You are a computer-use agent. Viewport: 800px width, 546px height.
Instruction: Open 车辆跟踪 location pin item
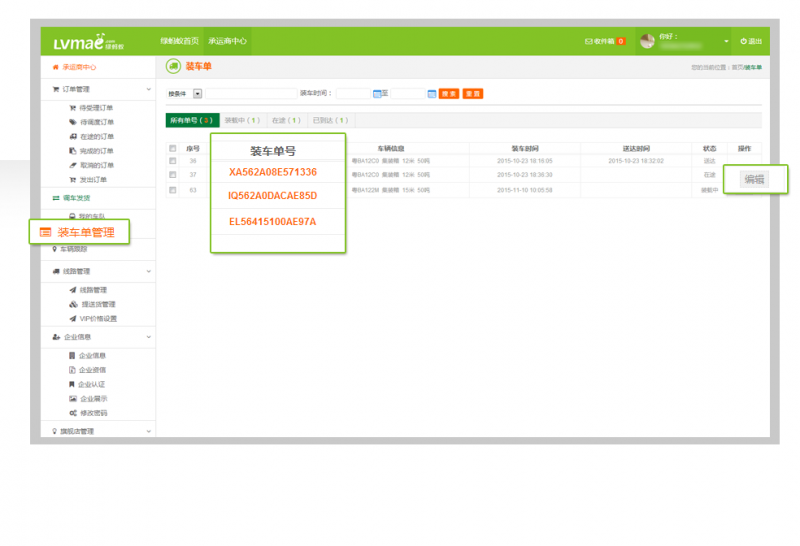click(70, 249)
